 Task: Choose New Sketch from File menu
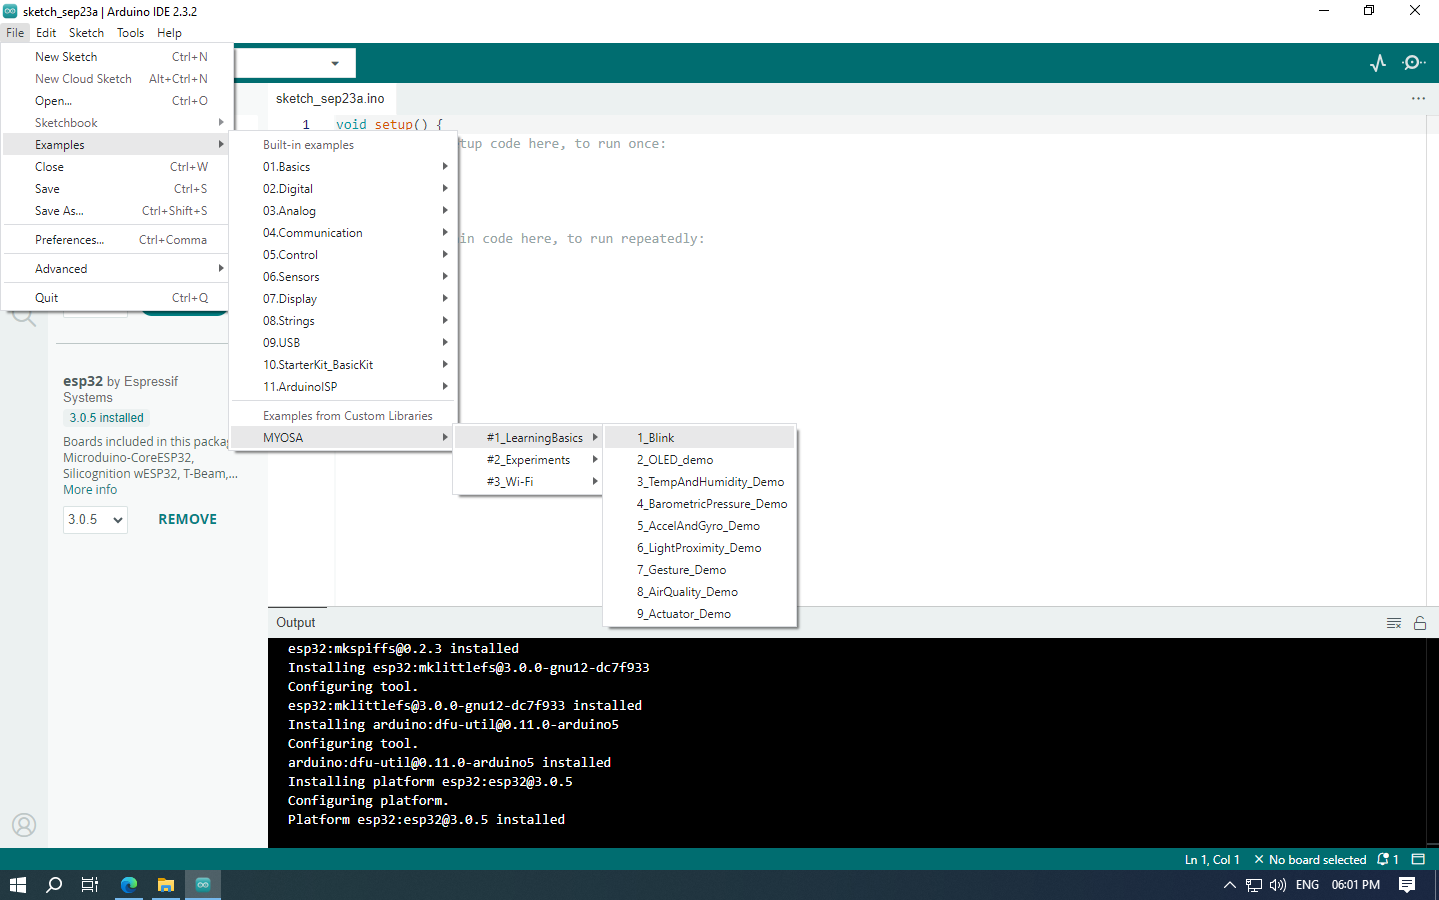click(116, 57)
